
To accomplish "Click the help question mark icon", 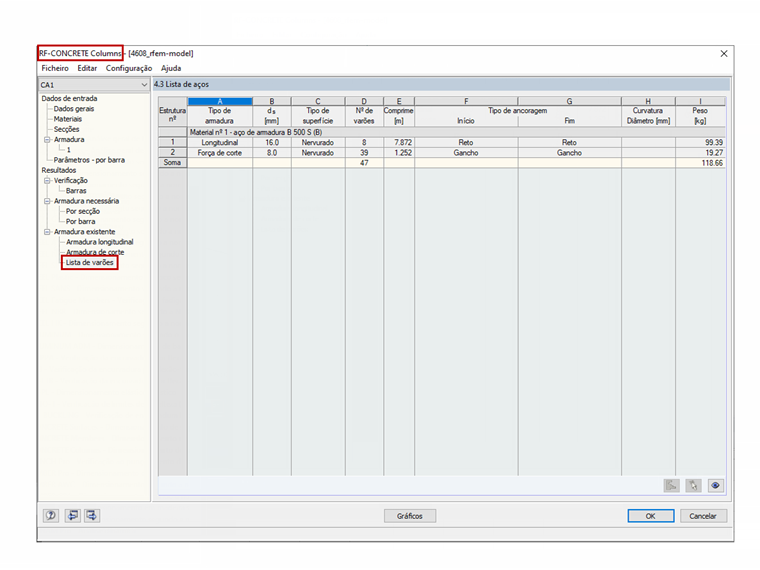I will (51, 516).
